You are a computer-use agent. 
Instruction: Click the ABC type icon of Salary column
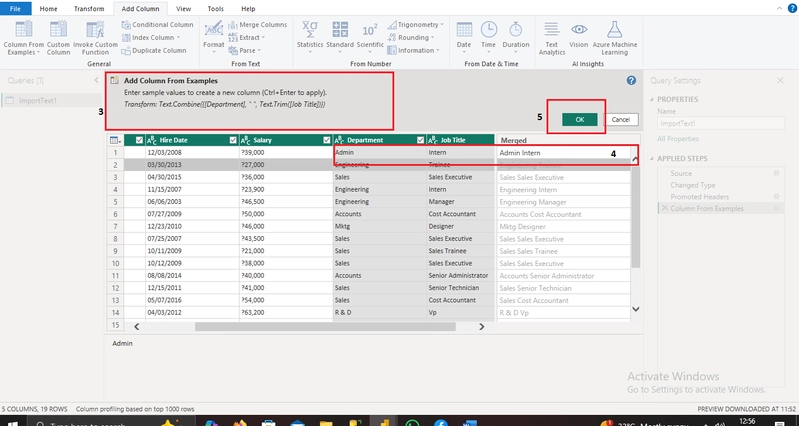(245, 140)
